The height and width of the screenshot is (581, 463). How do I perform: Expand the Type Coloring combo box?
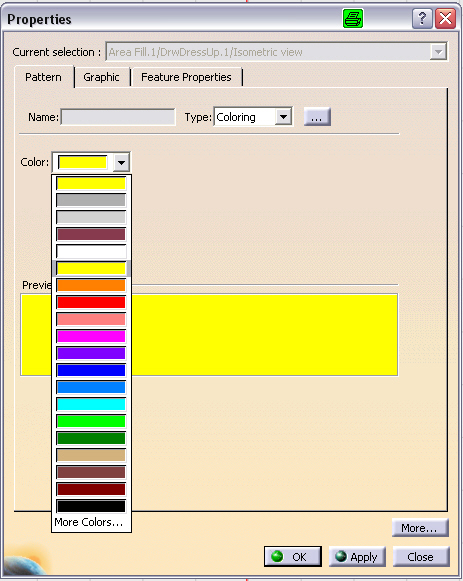pyautogui.click(x=283, y=117)
